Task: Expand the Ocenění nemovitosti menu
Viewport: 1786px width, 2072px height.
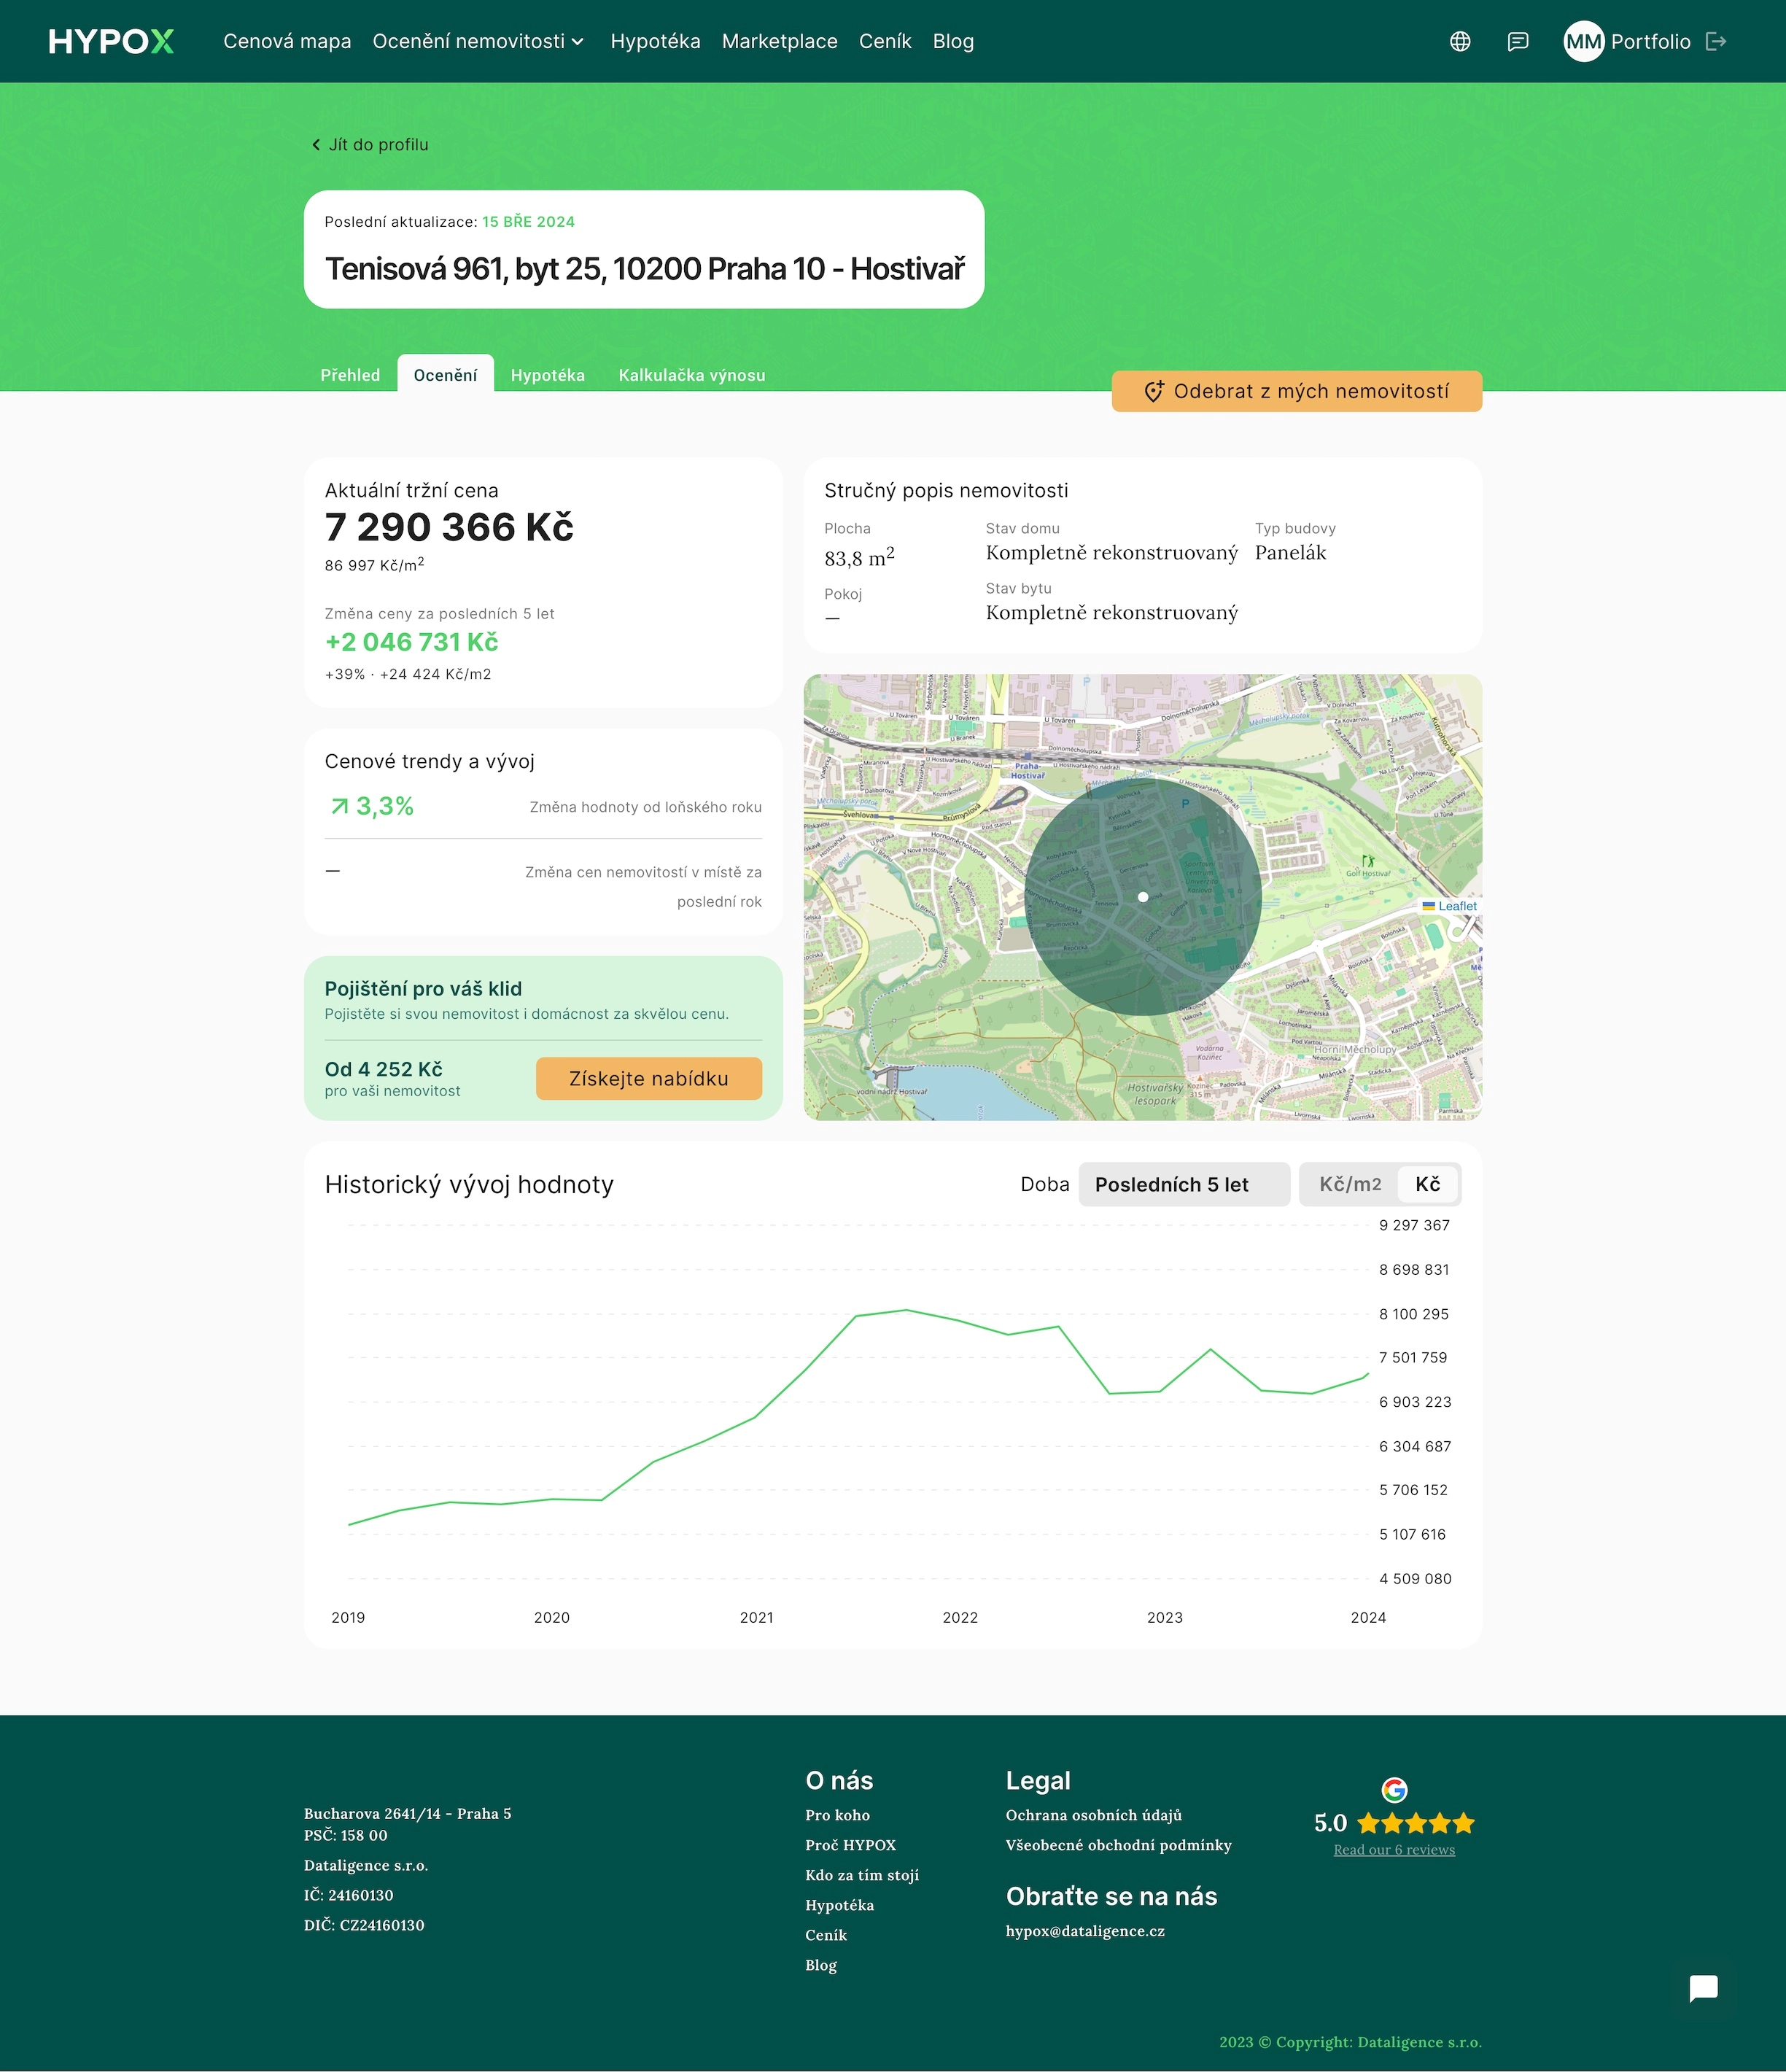Action: (478, 41)
